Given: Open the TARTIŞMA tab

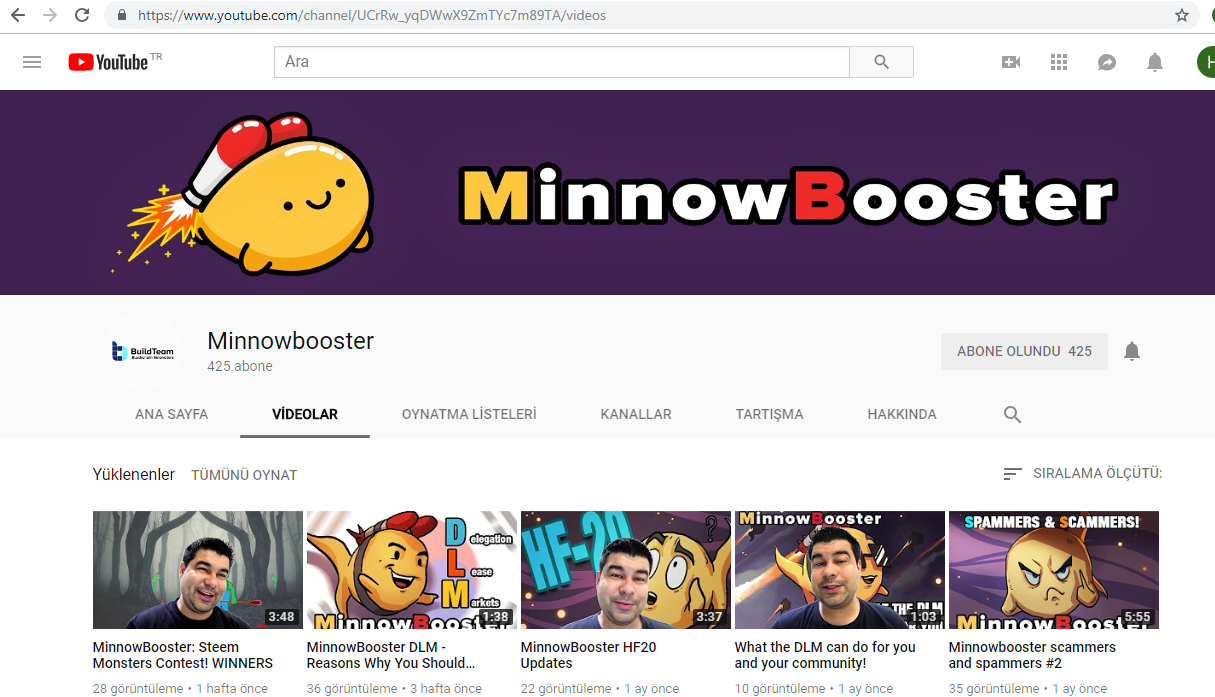Looking at the screenshot, I should click(x=770, y=414).
